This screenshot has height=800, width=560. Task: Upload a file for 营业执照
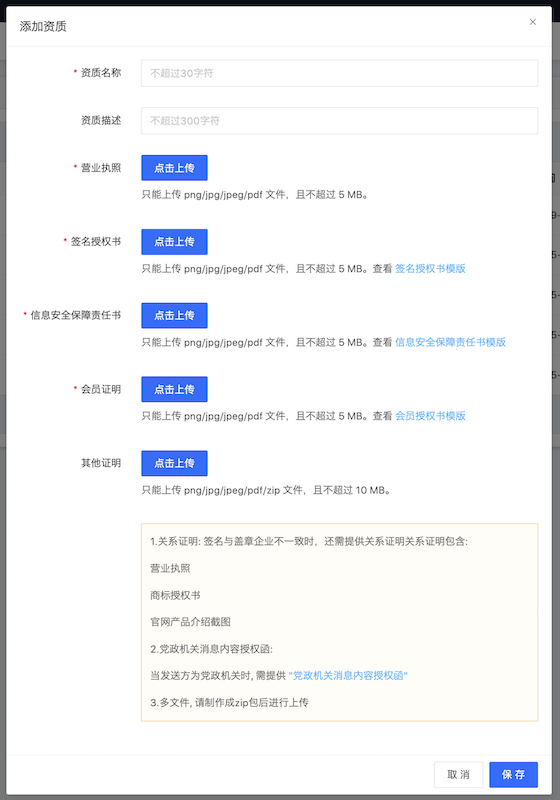coord(174,168)
